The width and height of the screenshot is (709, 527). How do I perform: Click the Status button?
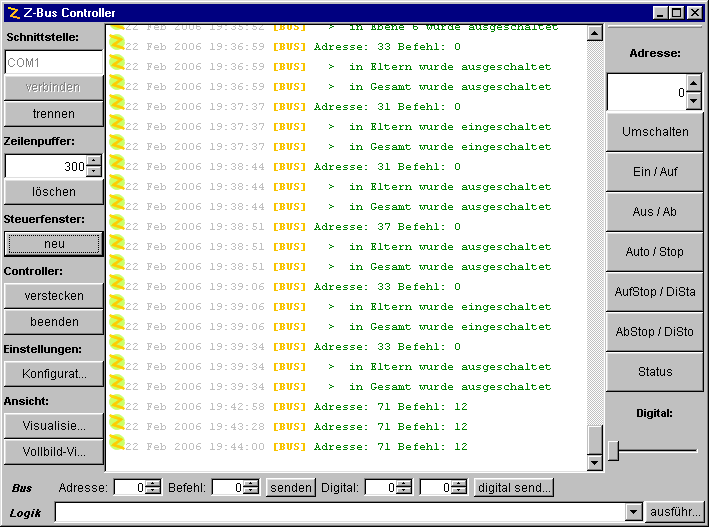(655, 372)
